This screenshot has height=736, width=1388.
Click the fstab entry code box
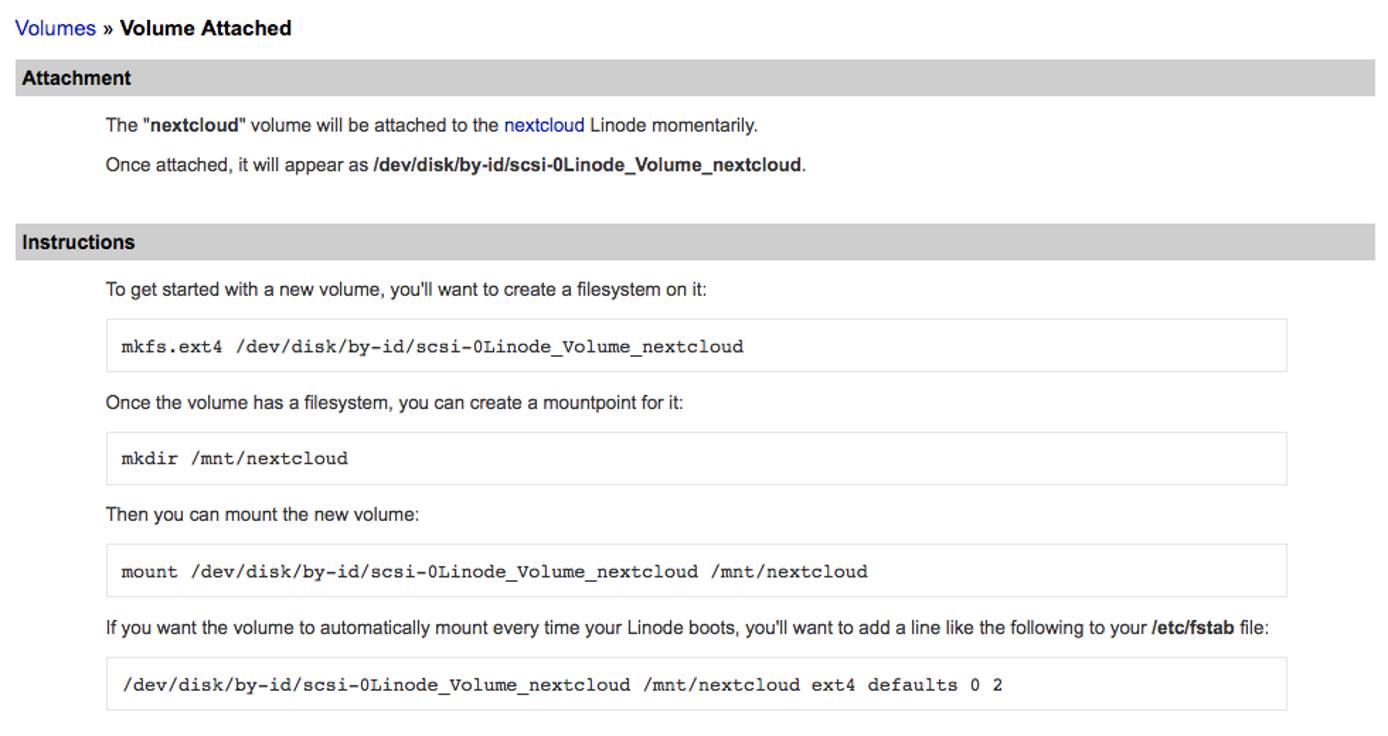pyautogui.click(x=695, y=685)
